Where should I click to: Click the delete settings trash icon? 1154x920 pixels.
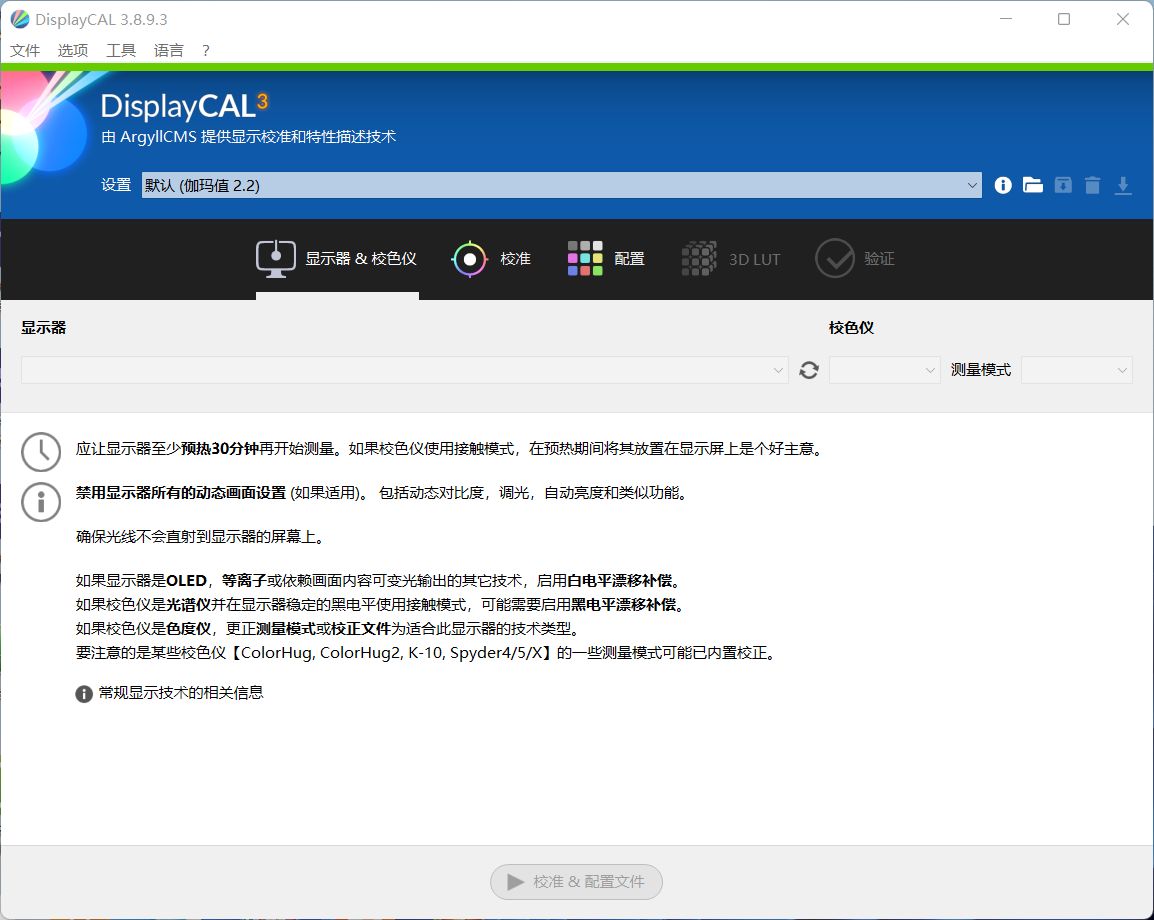tap(1093, 185)
